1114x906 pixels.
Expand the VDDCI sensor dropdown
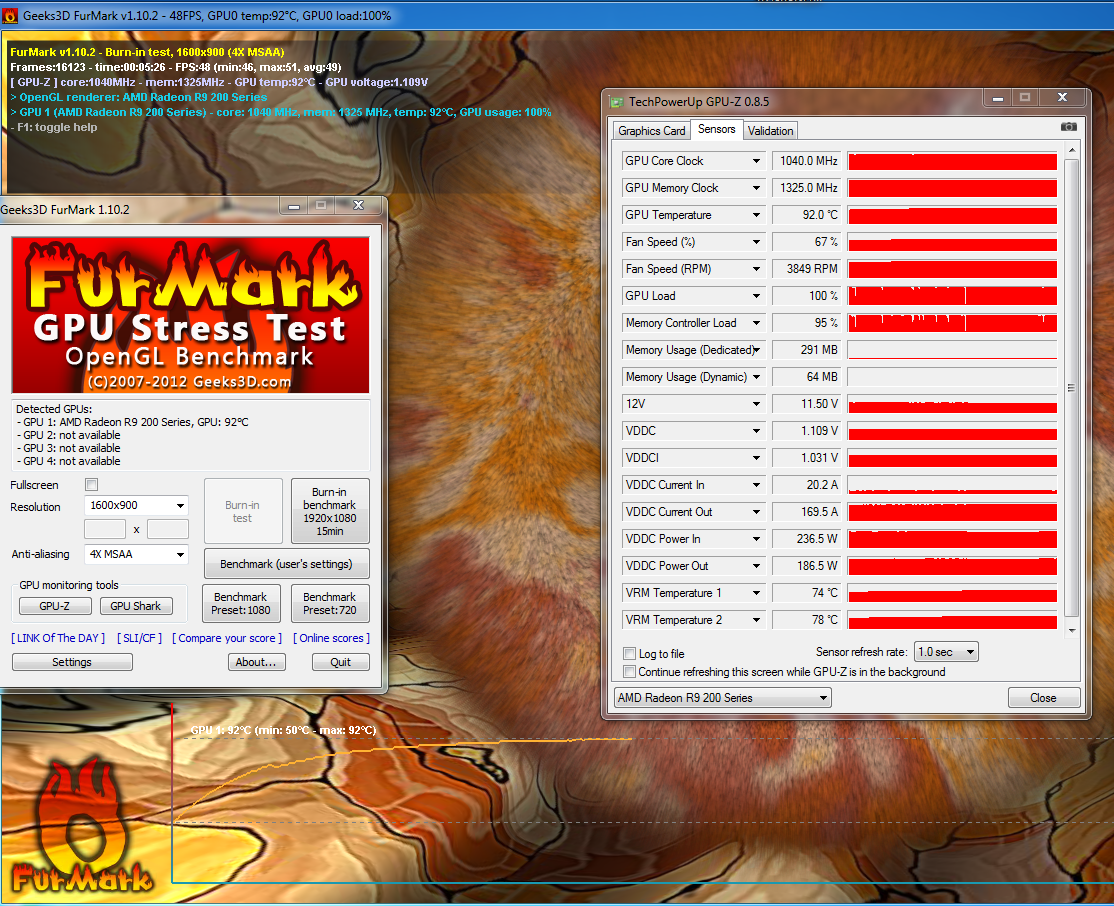pyautogui.click(x=756, y=458)
